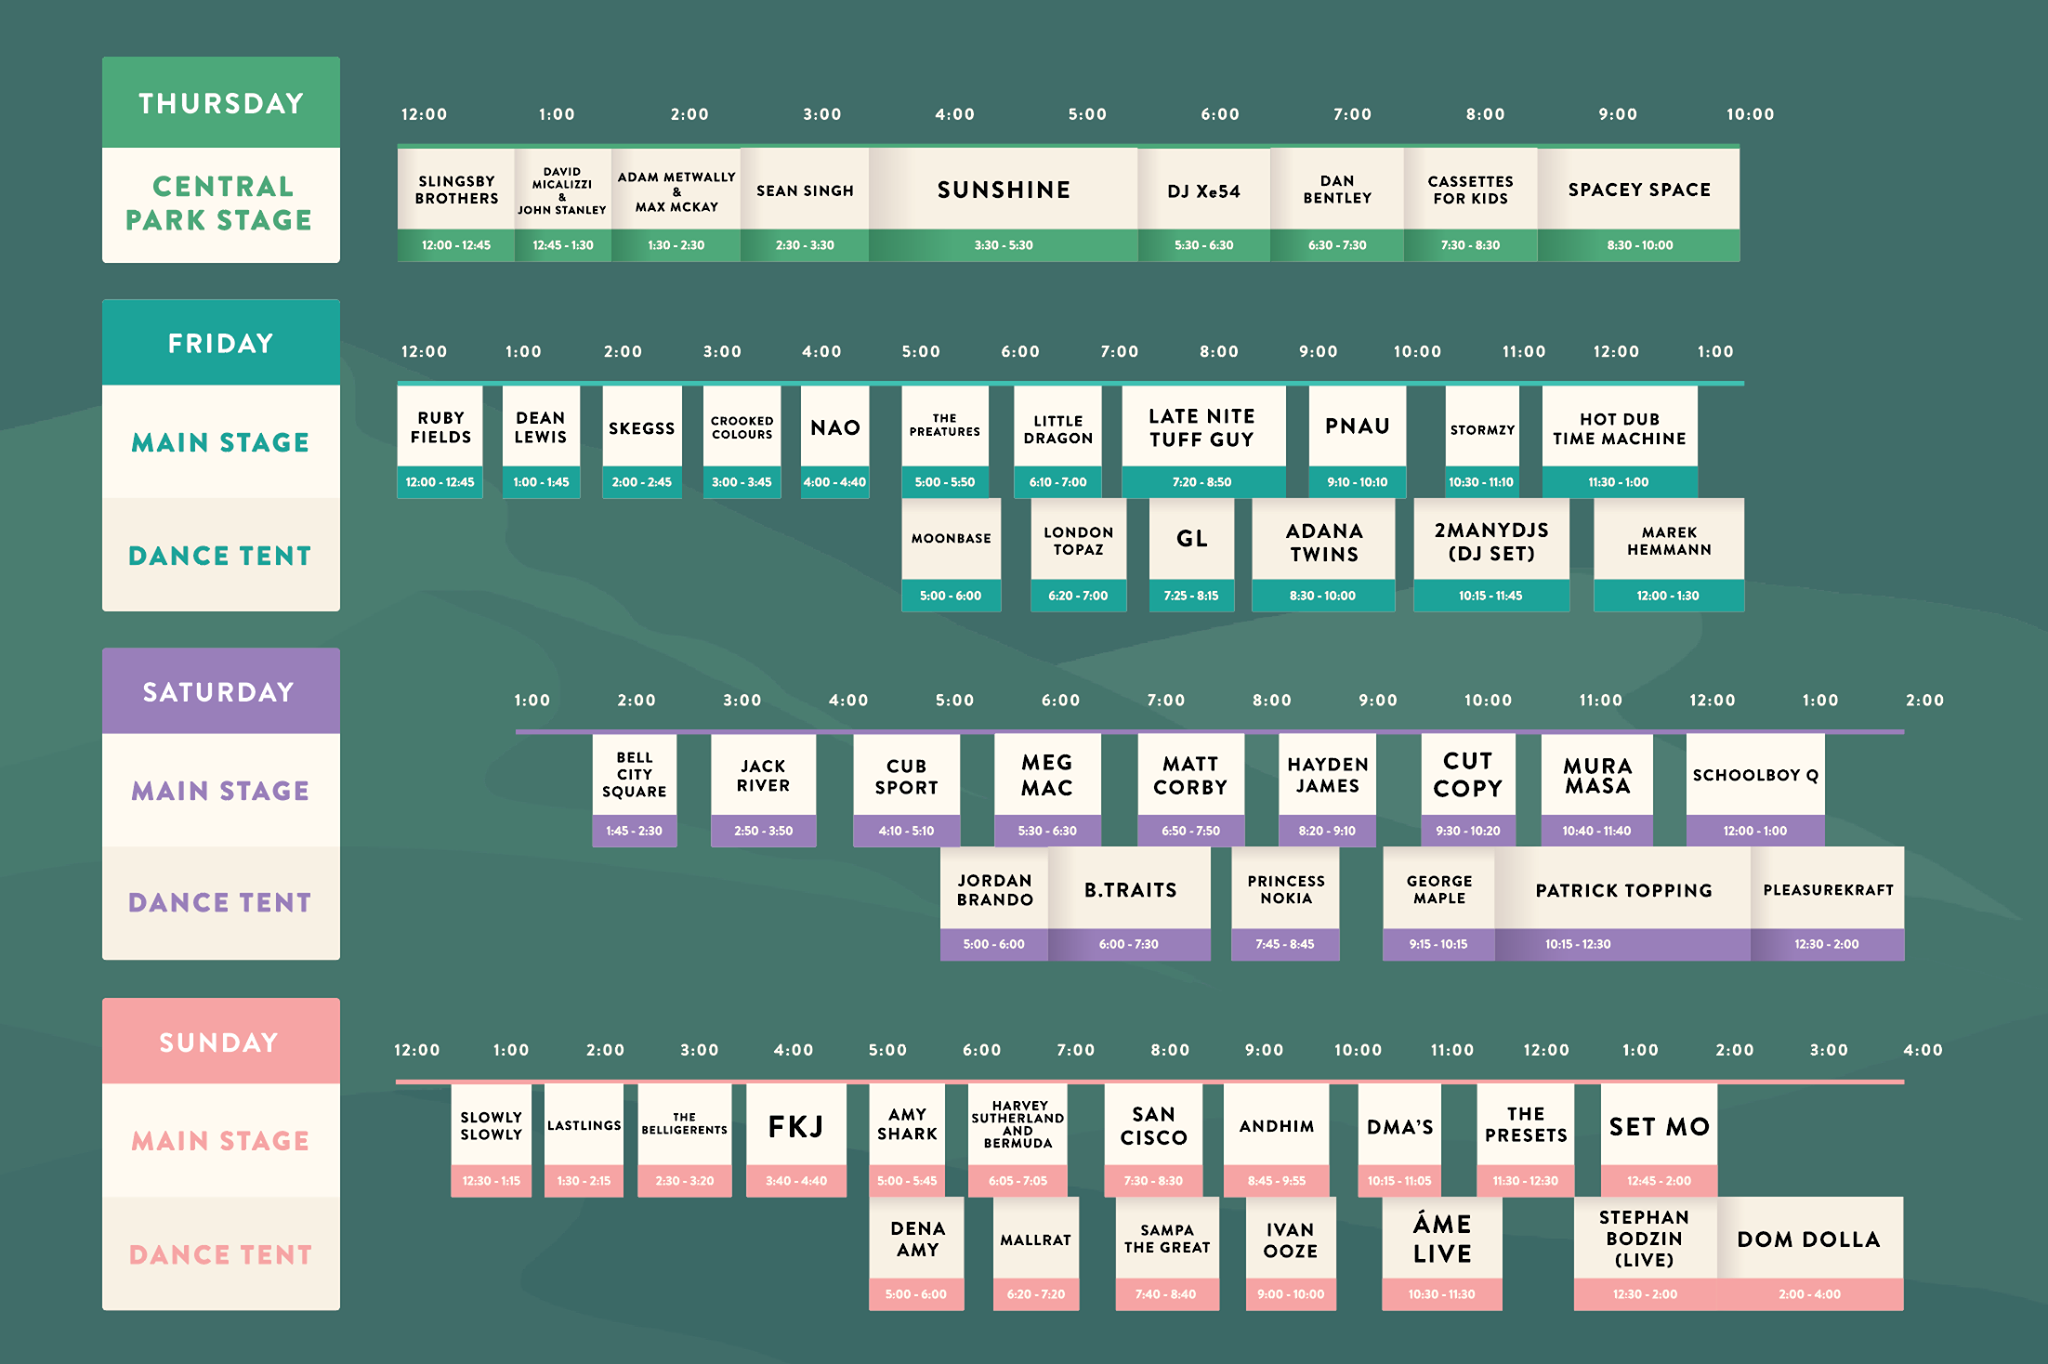Select the Adam Metwally & Max McKay block
This screenshot has width=2048, height=1364.
click(676, 205)
